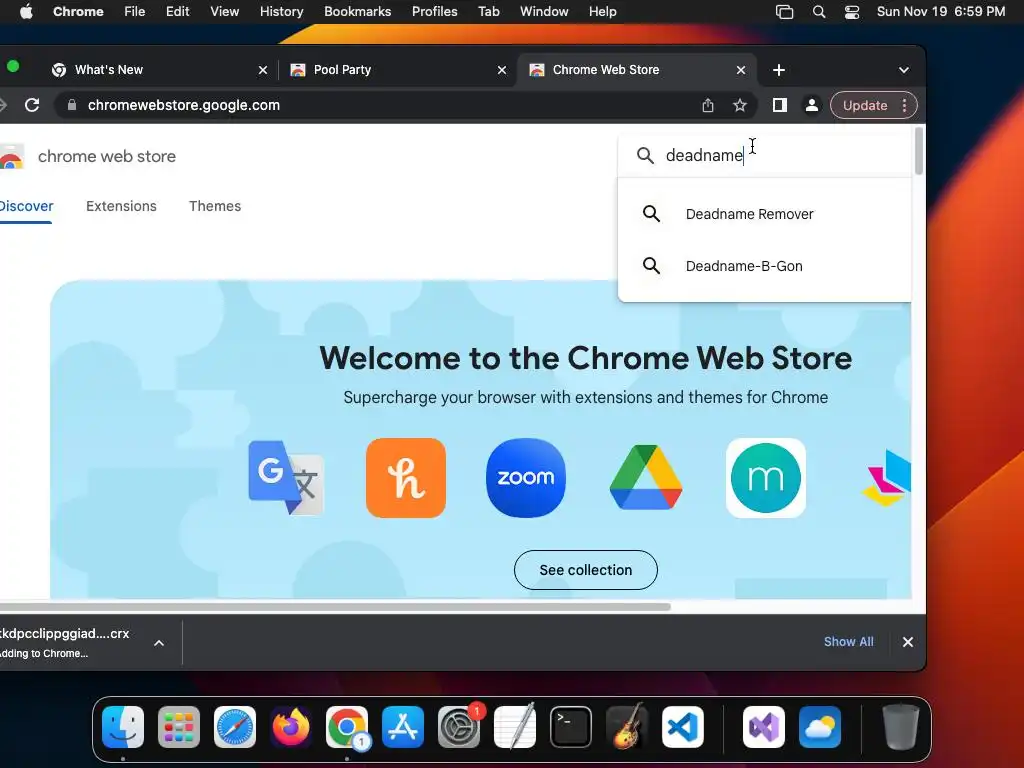
Task: Click the Honey extension icon
Action: pos(406,478)
